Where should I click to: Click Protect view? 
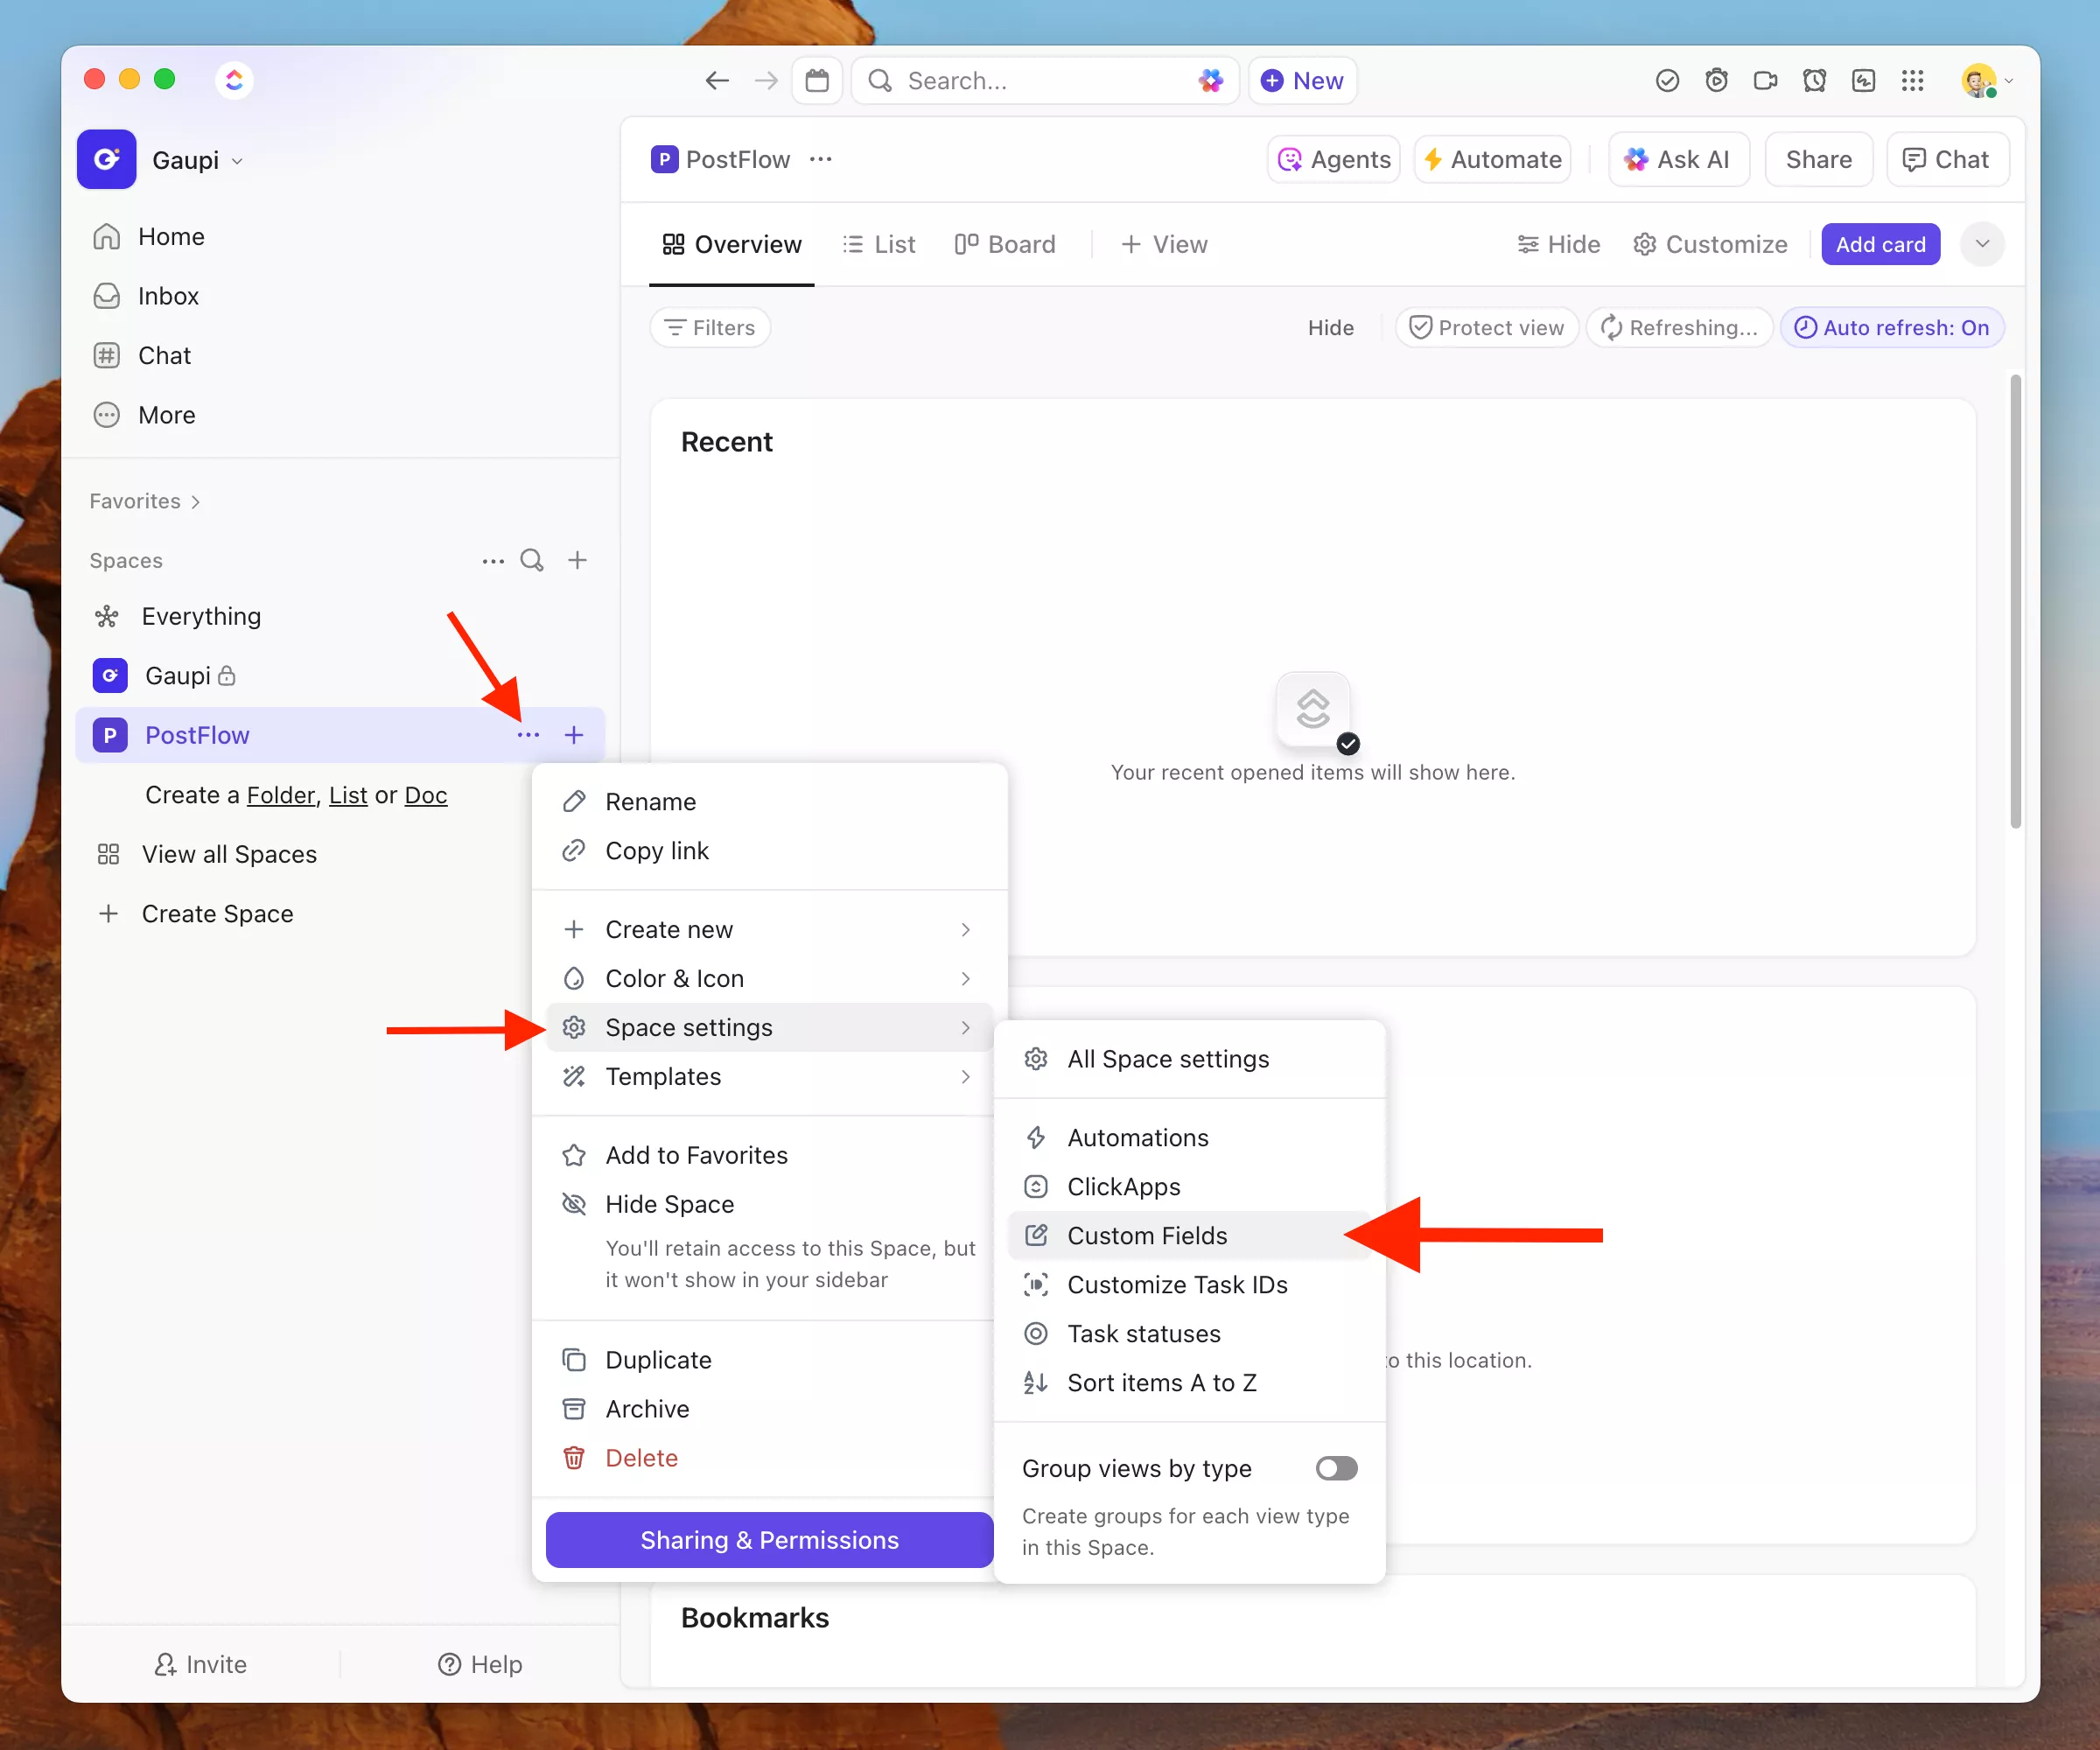click(1487, 328)
